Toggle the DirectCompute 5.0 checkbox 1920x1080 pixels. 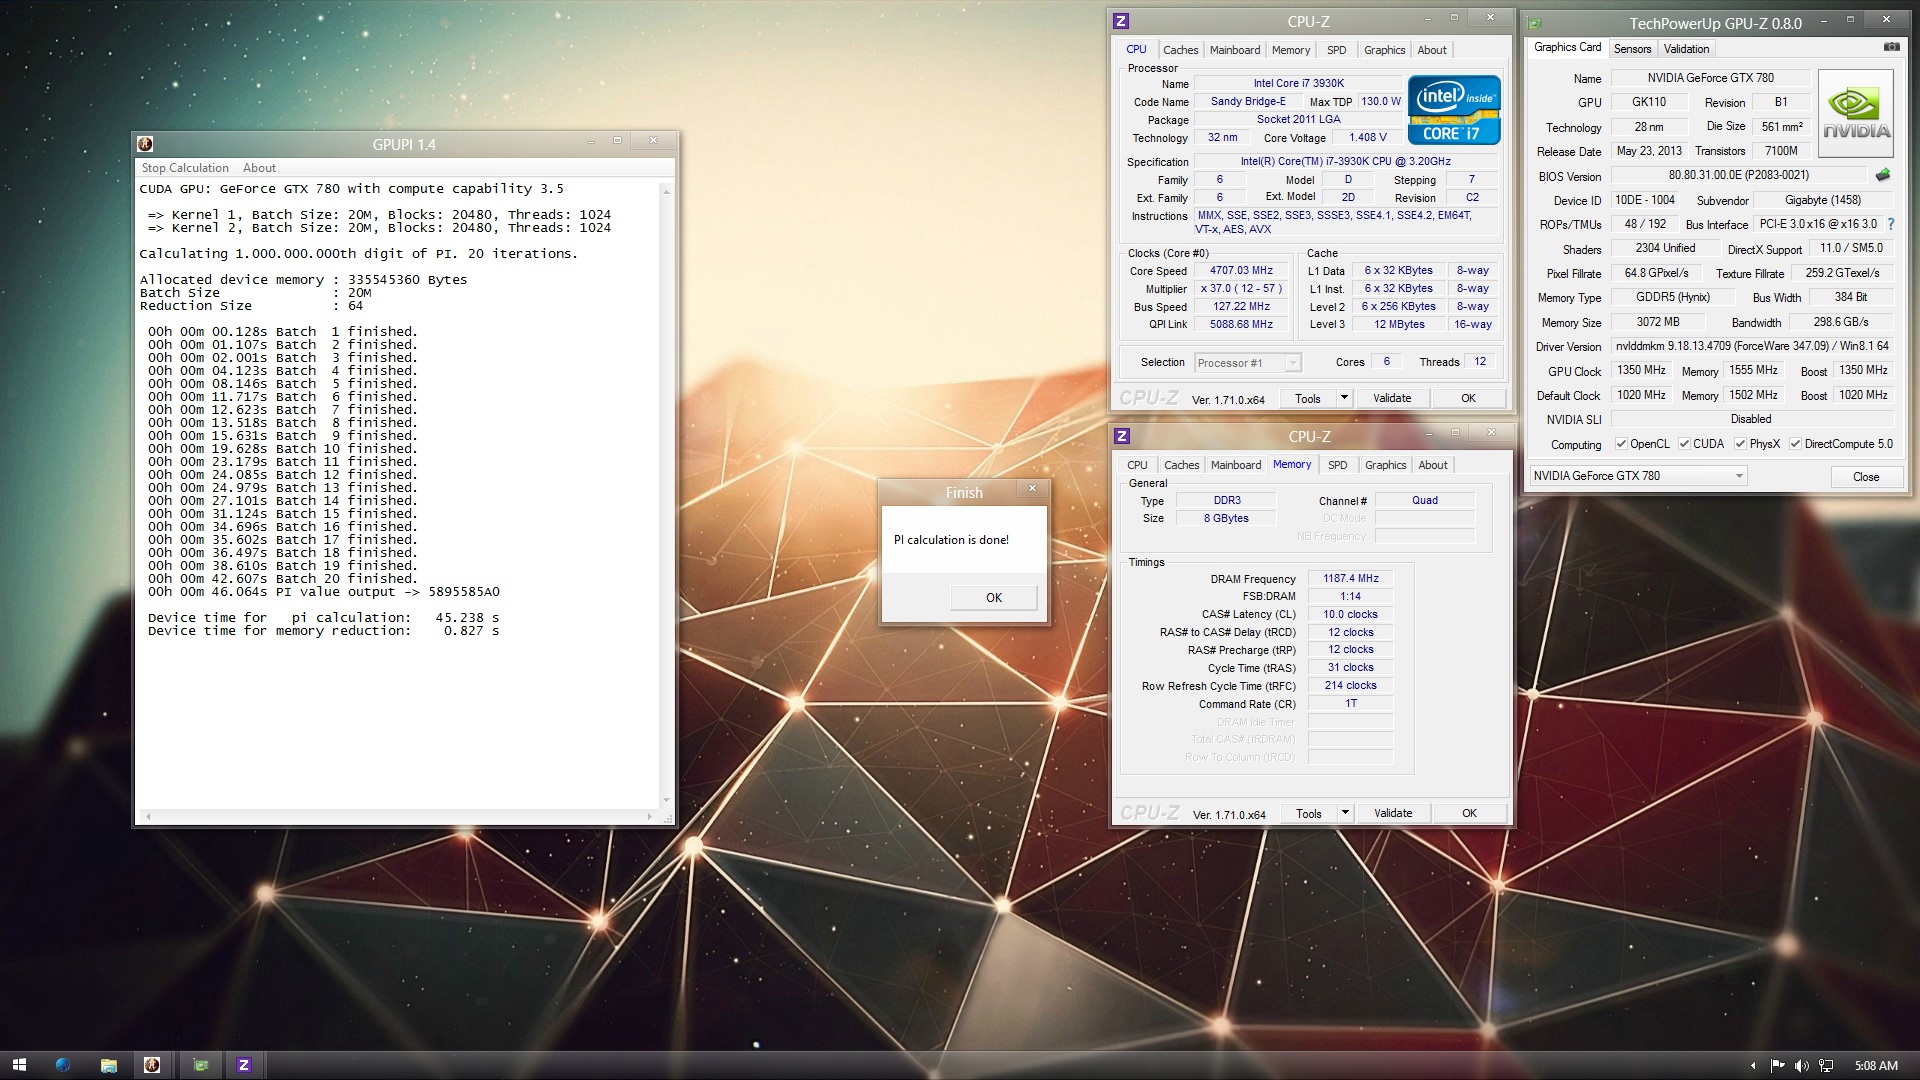point(1795,444)
